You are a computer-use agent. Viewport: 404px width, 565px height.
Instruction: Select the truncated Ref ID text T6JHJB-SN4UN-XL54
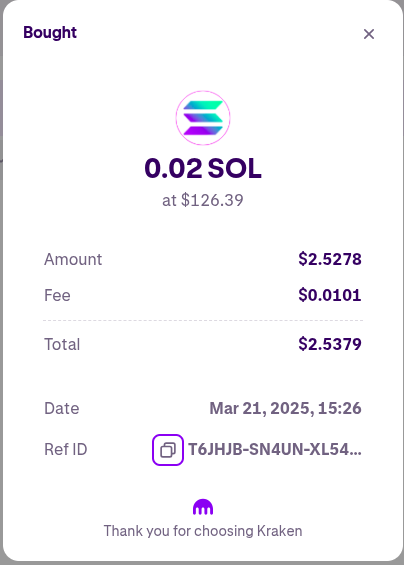pos(275,450)
